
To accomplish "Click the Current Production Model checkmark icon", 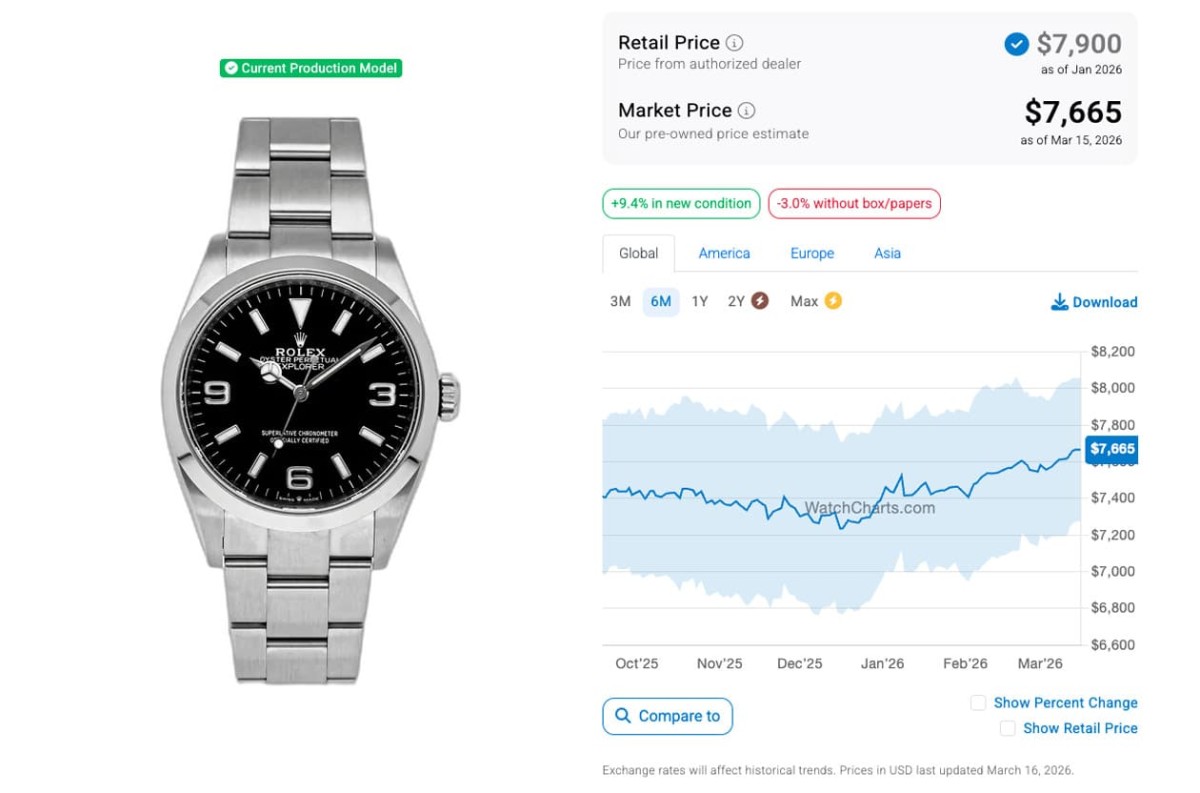I will (231, 68).
